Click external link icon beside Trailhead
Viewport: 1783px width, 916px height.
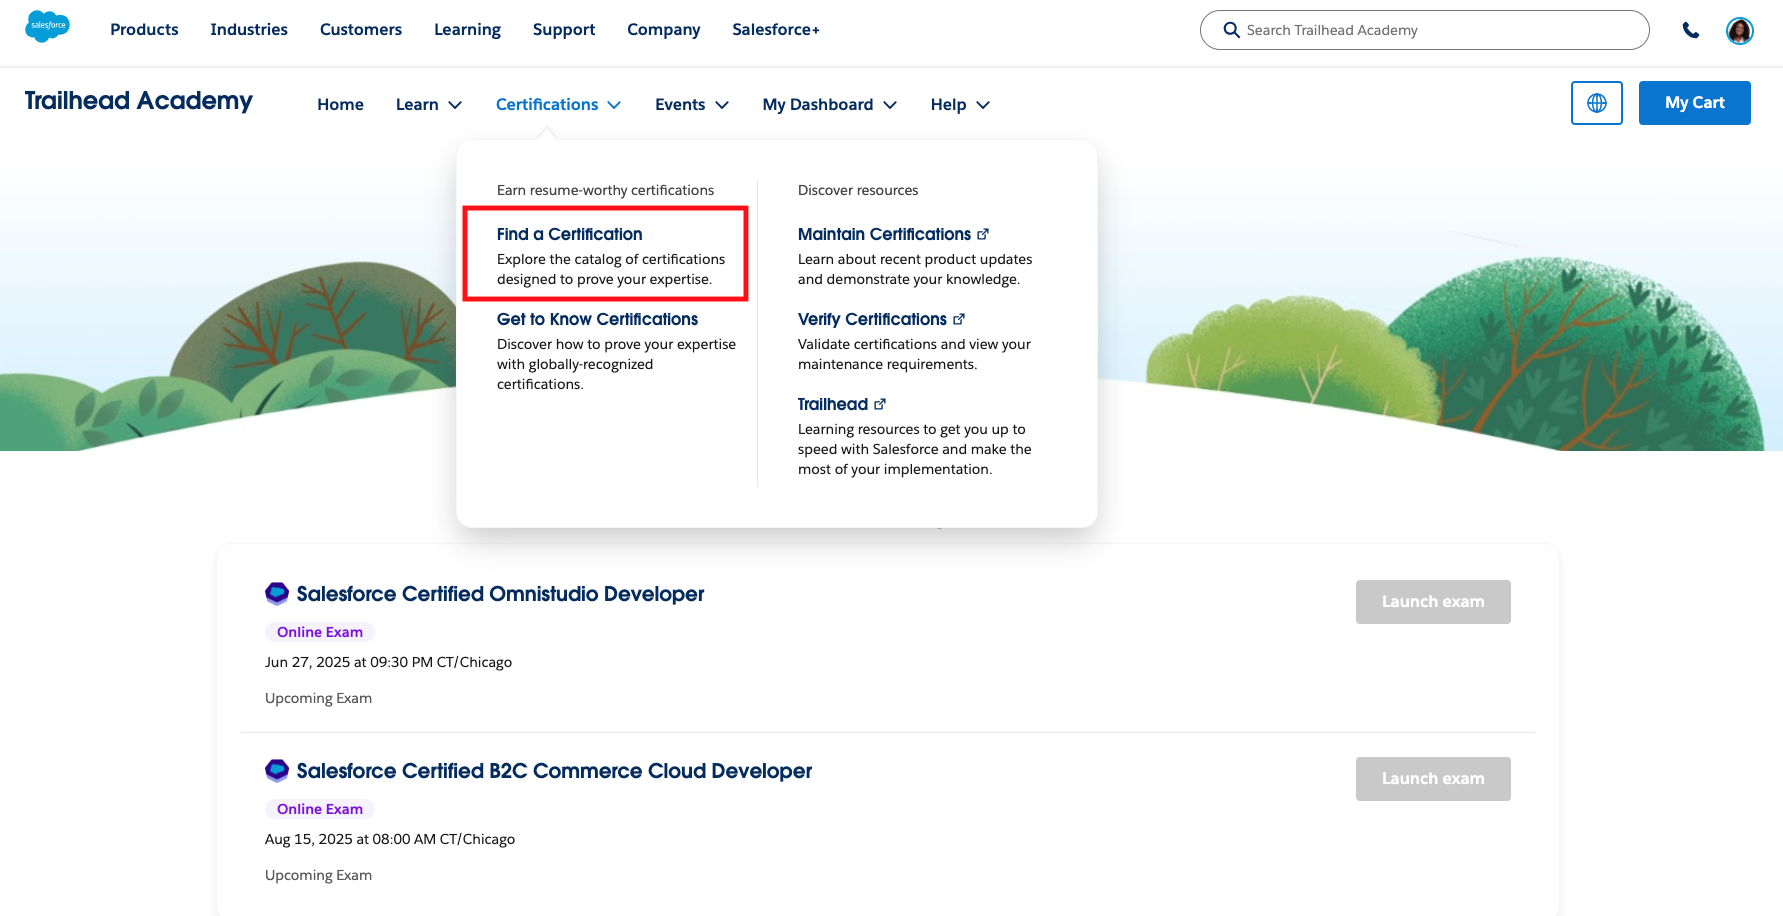(880, 404)
